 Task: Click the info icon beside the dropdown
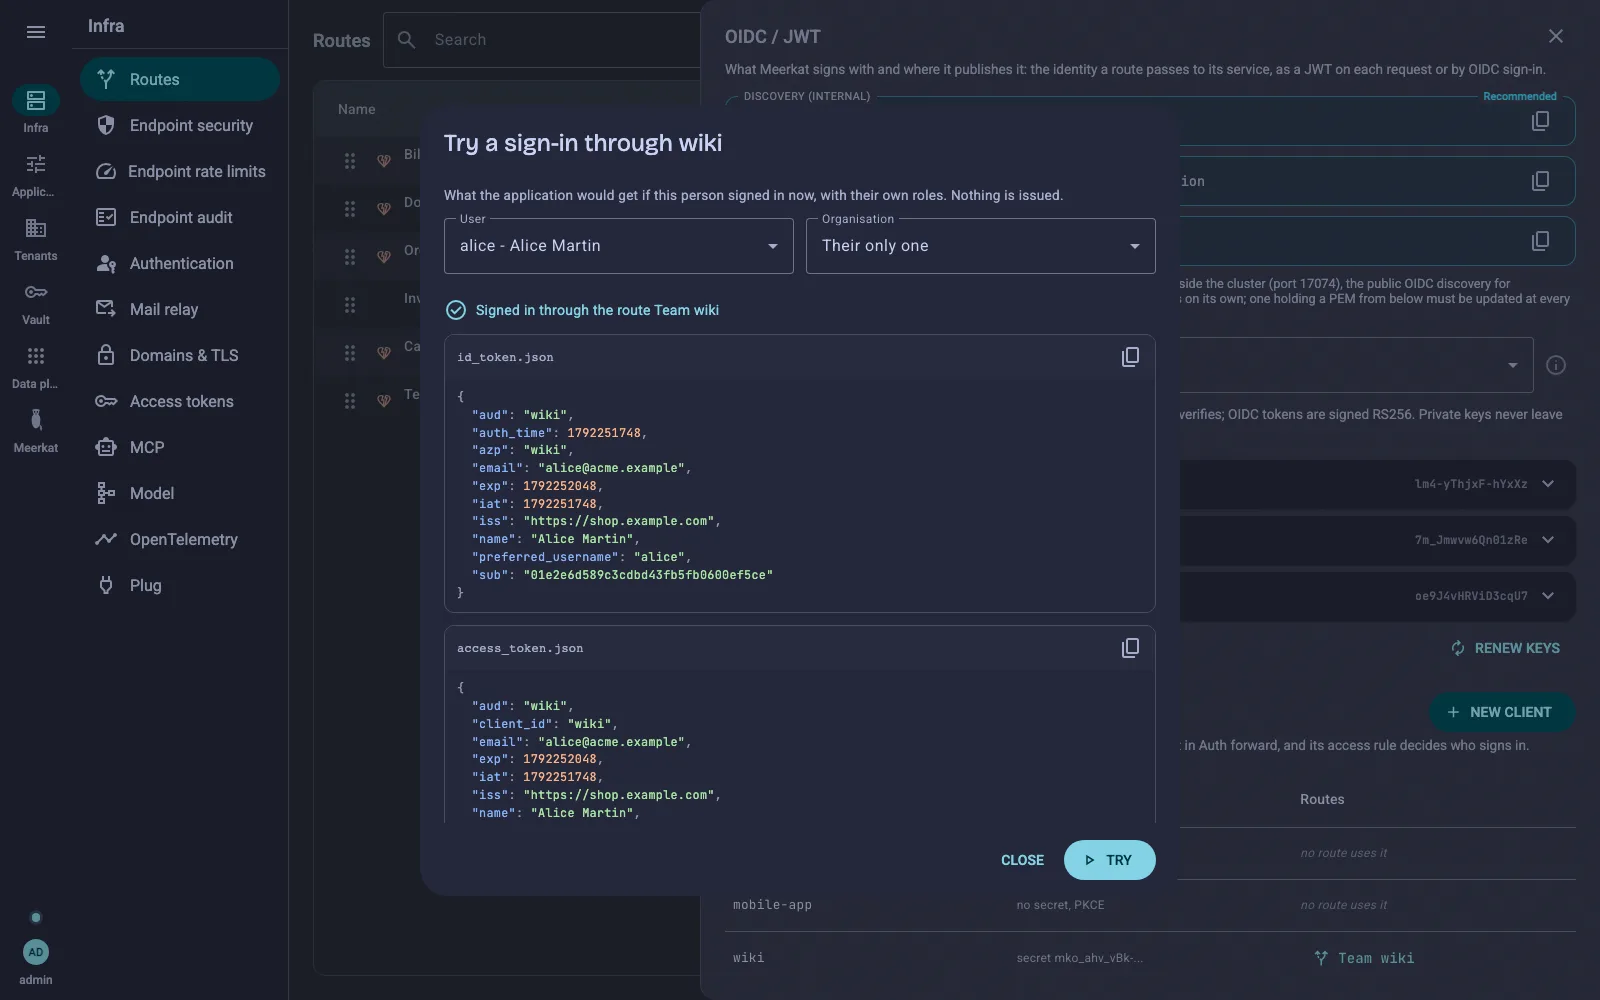click(1556, 365)
